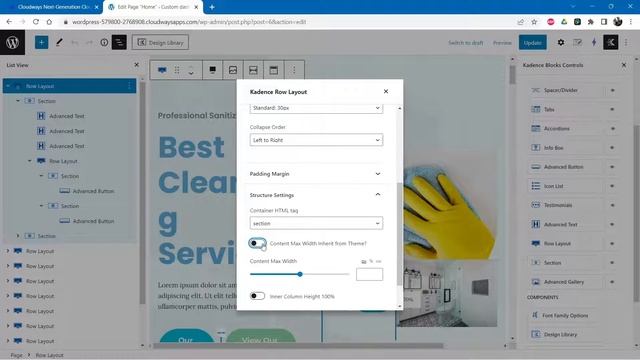This screenshot has height=360, width=640.
Task: Open the document details info icon
Action: point(104,42)
